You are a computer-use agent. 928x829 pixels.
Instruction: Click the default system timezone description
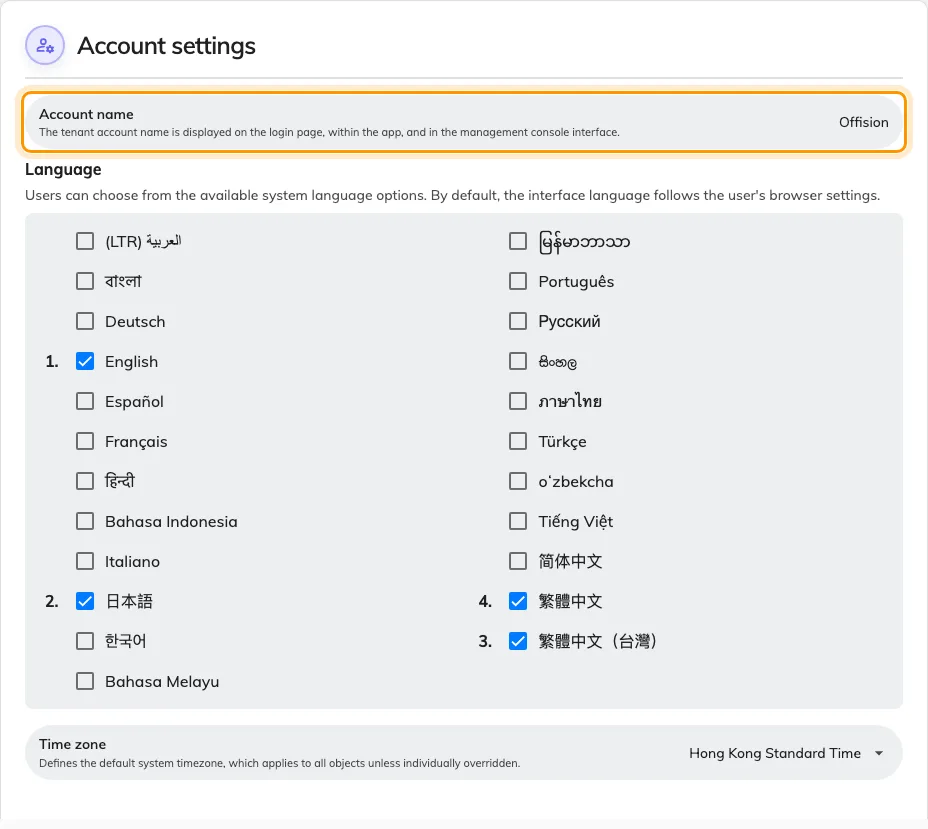click(279, 763)
